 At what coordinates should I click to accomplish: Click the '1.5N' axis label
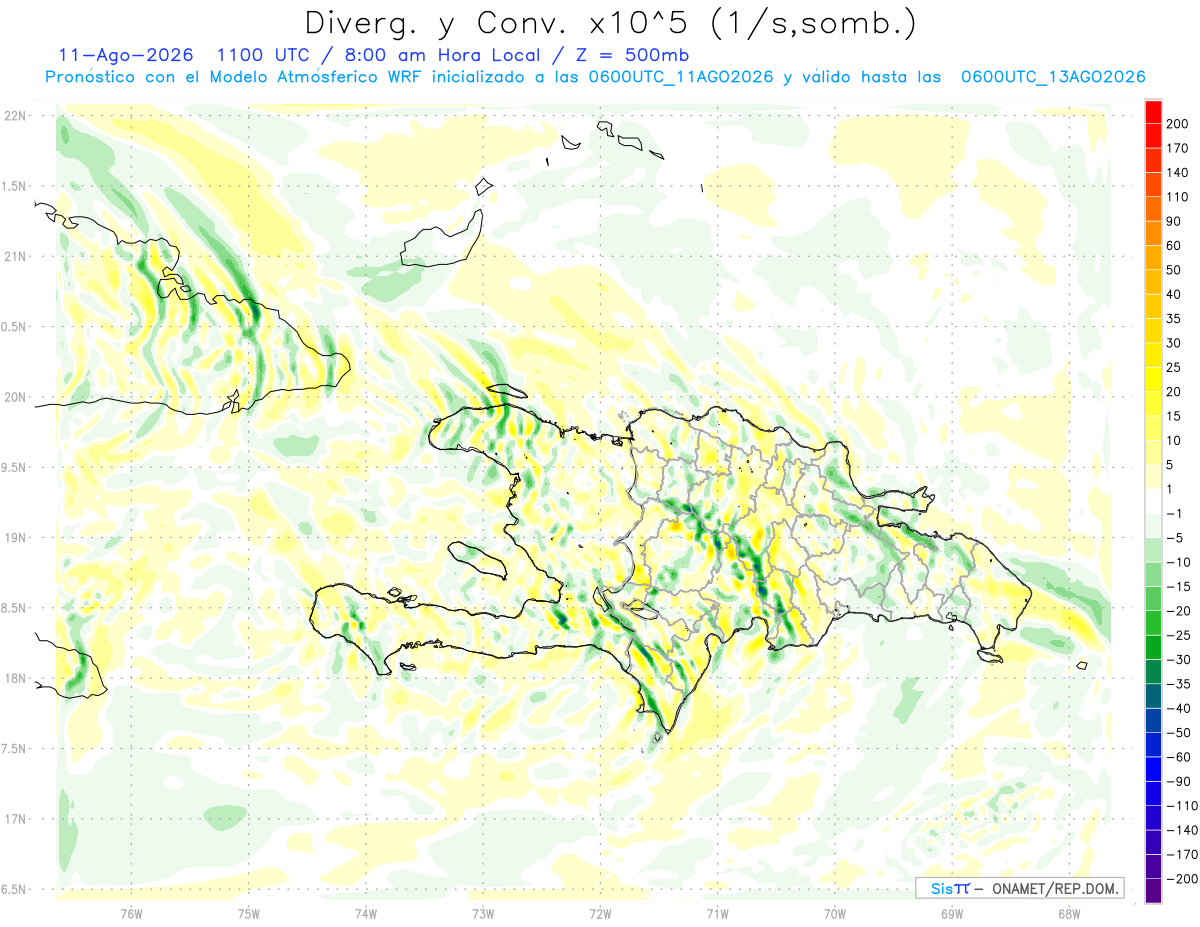click(15, 186)
